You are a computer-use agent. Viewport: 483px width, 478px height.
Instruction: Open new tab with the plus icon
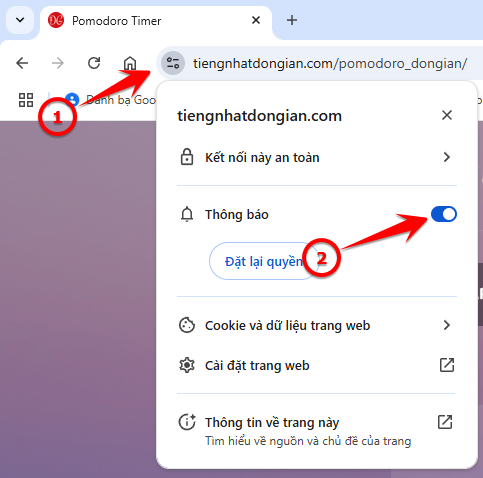292,20
